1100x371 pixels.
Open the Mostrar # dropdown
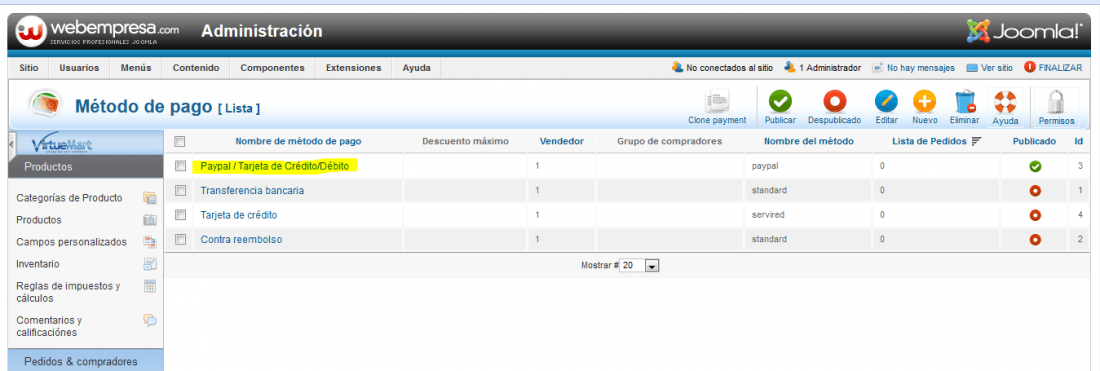tap(640, 266)
